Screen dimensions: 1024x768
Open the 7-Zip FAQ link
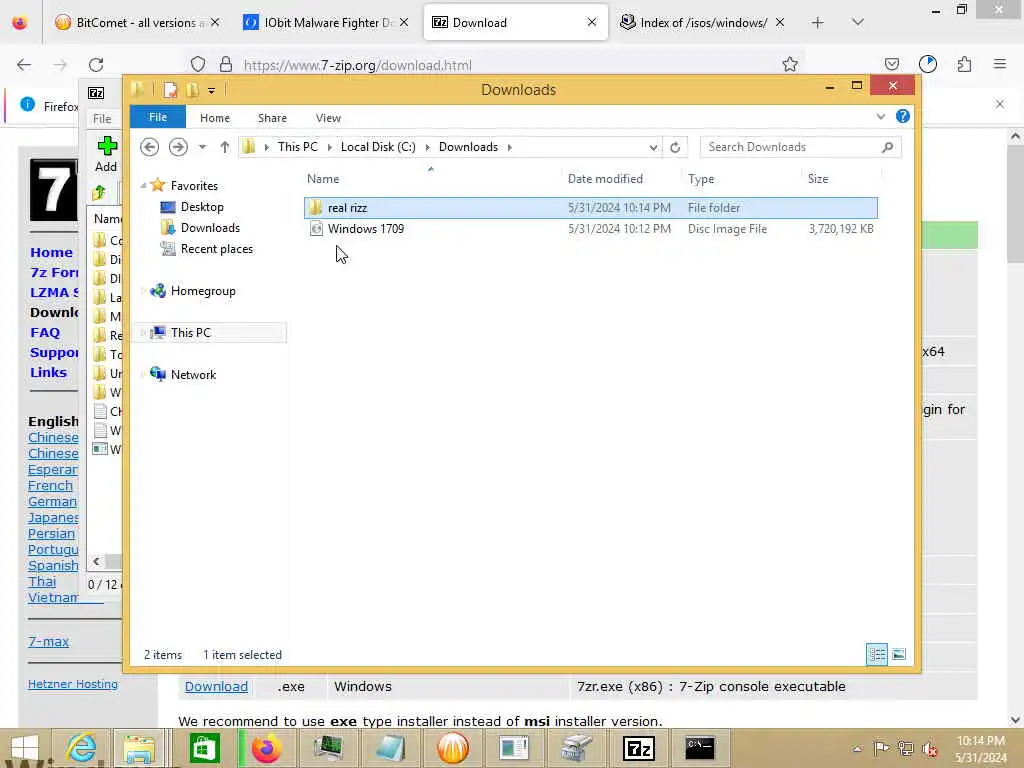(45, 332)
